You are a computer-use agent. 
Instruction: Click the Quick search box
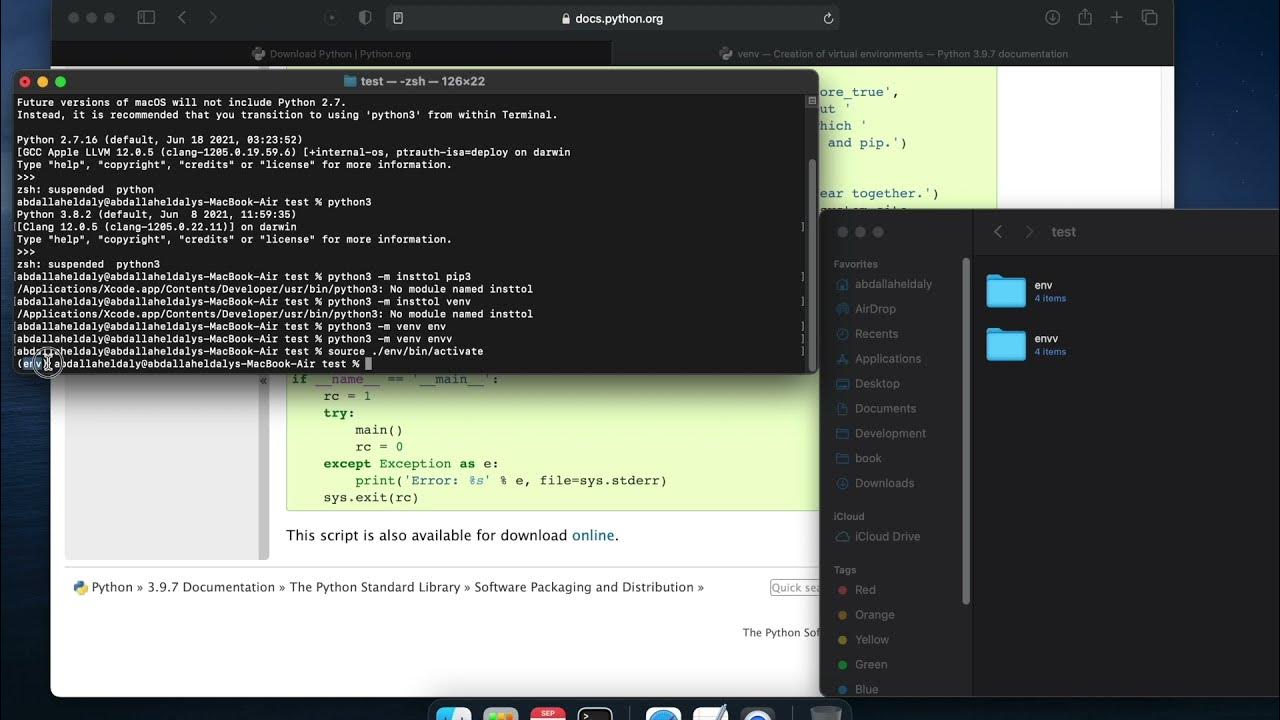[795, 588]
